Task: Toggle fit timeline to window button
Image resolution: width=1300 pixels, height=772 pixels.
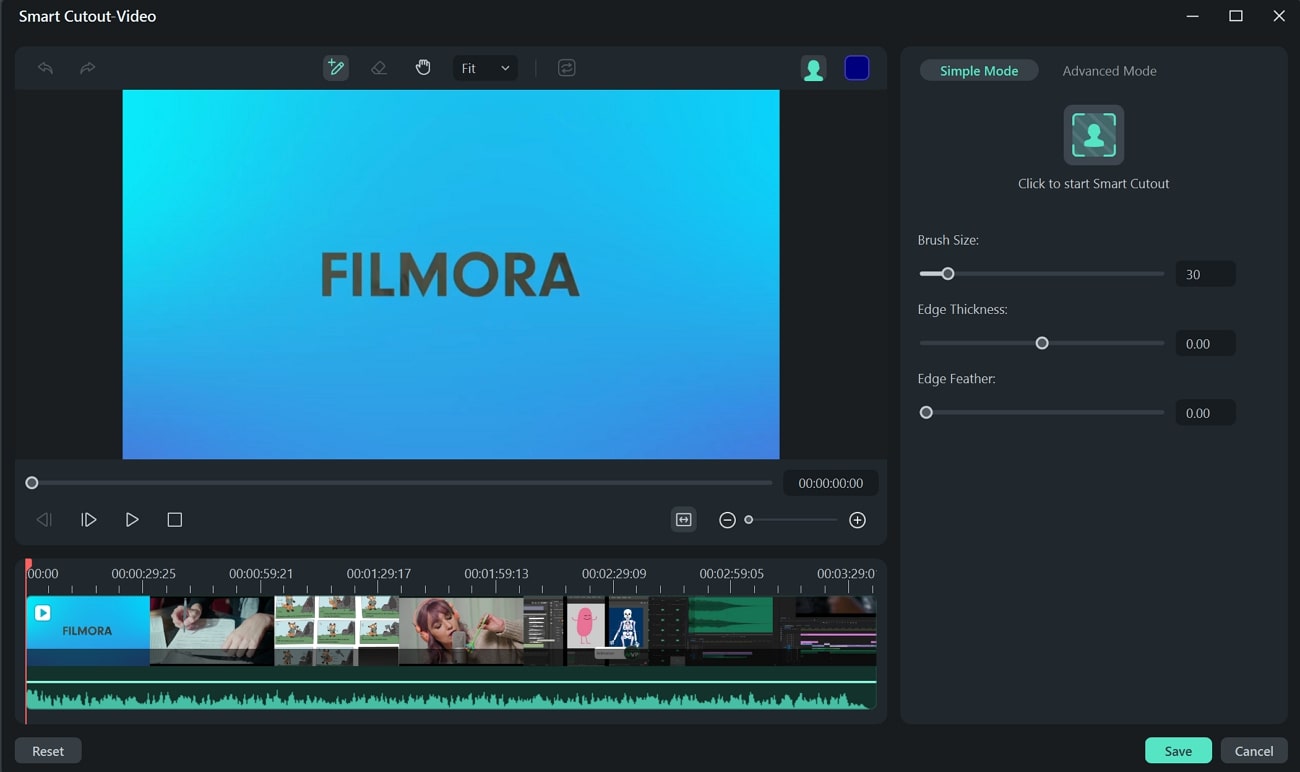Action: (x=684, y=520)
